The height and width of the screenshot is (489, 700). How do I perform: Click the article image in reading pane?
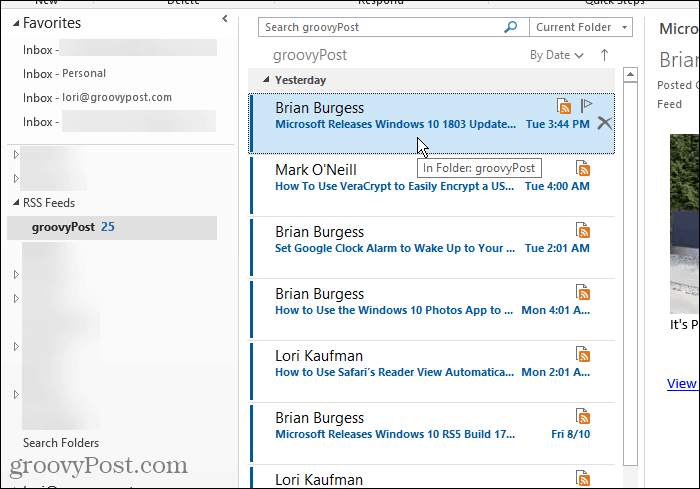[x=684, y=224]
